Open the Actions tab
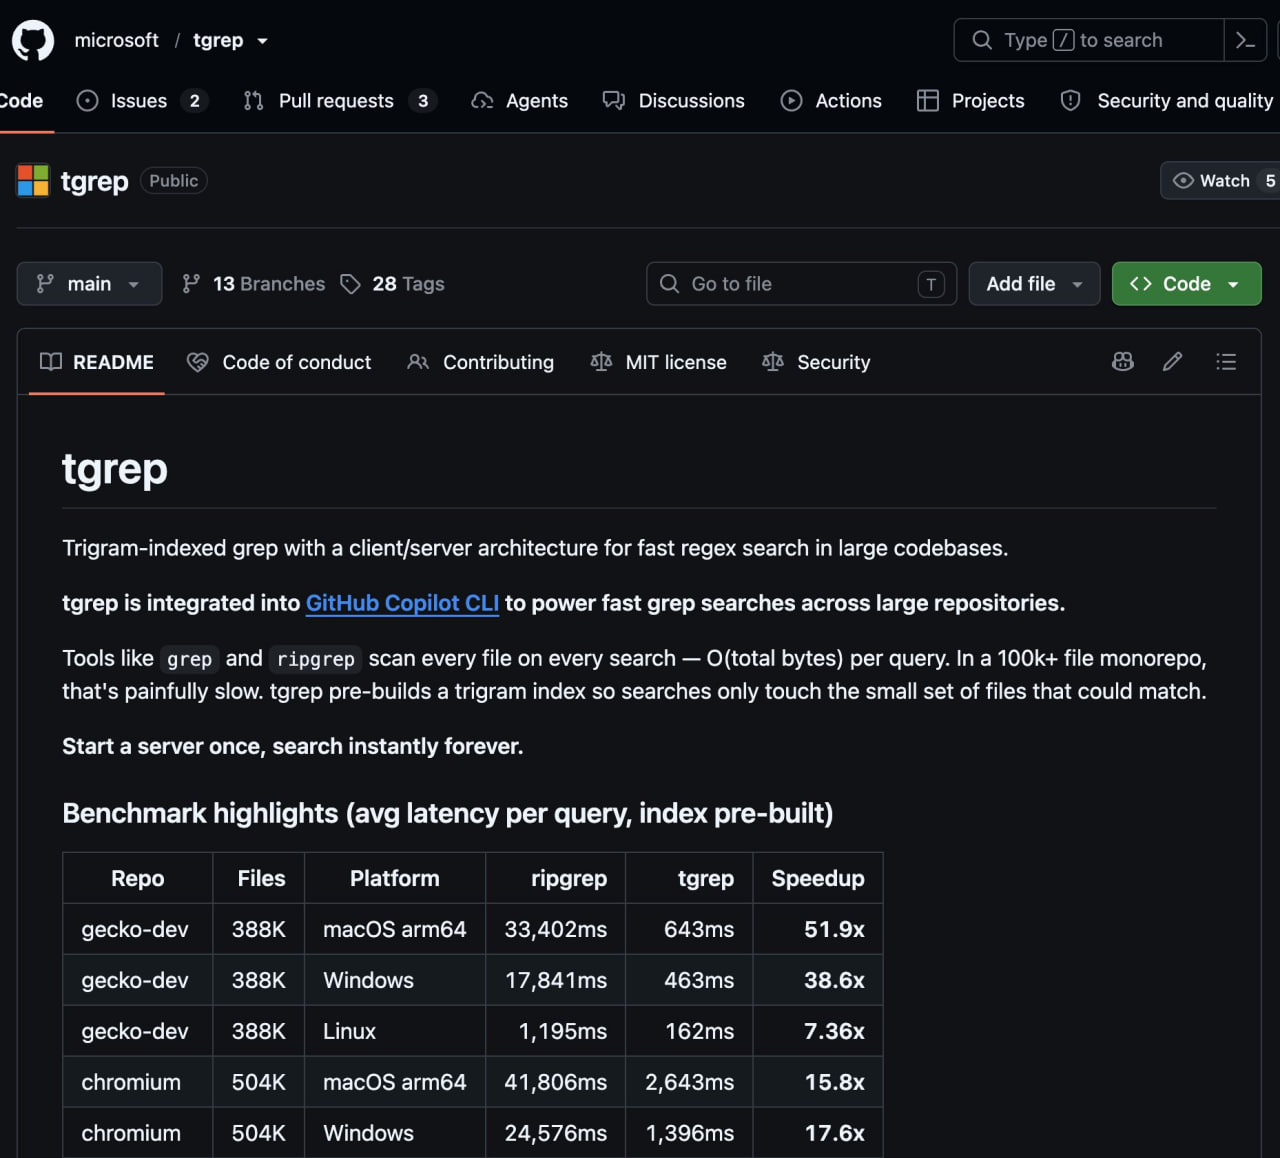This screenshot has height=1158, width=1280. 831,101
